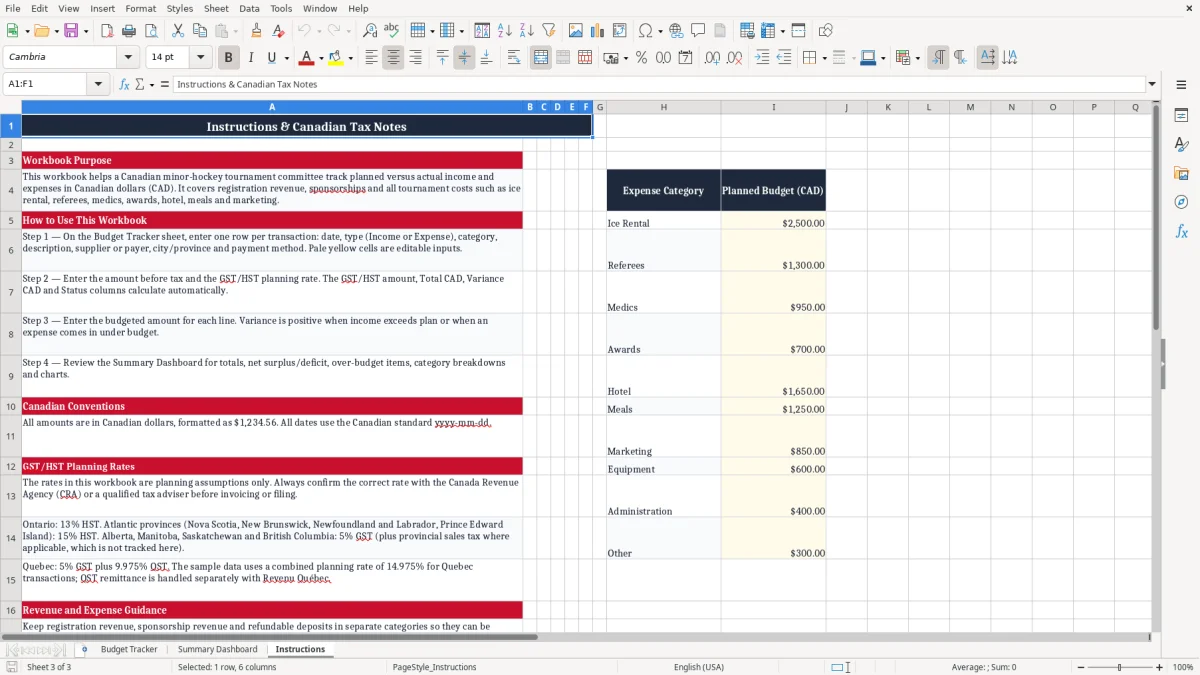Open the Sheet menu
The width and height of the screenshot is (1200, 675).
pyautogui.click(x=216, y=8)
